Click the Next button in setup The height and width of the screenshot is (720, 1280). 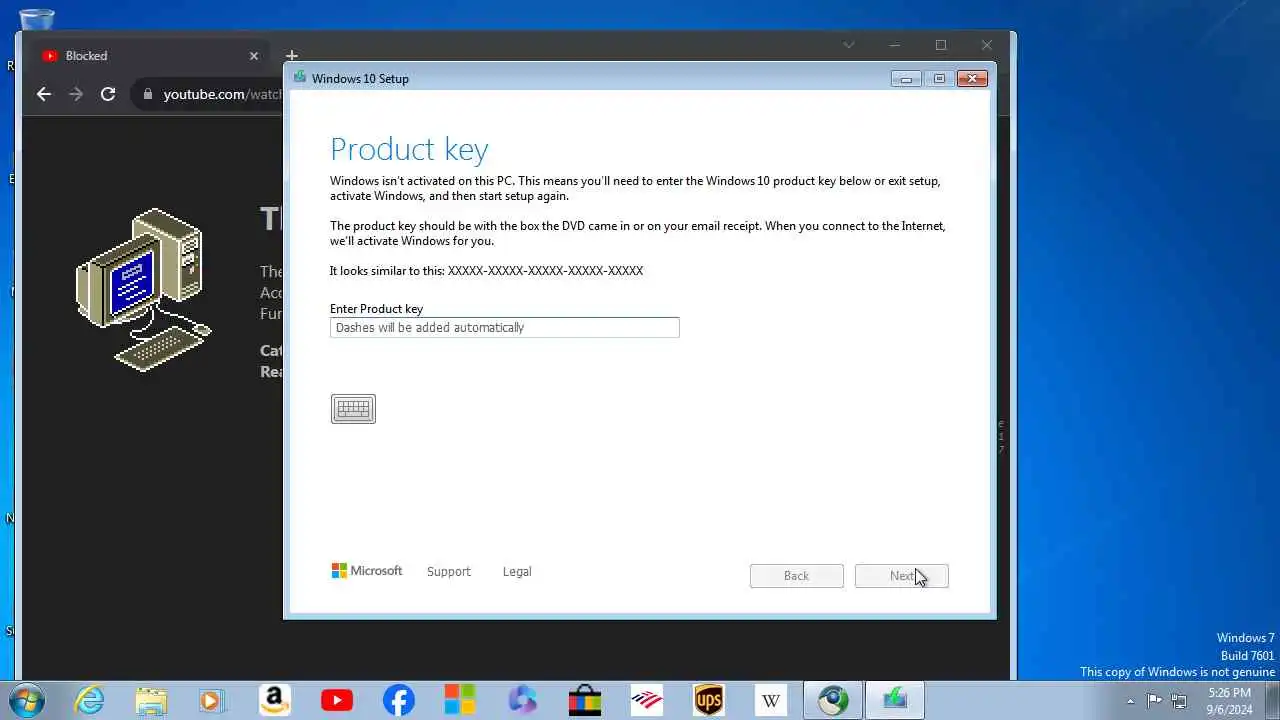click(x=901, y=576)
